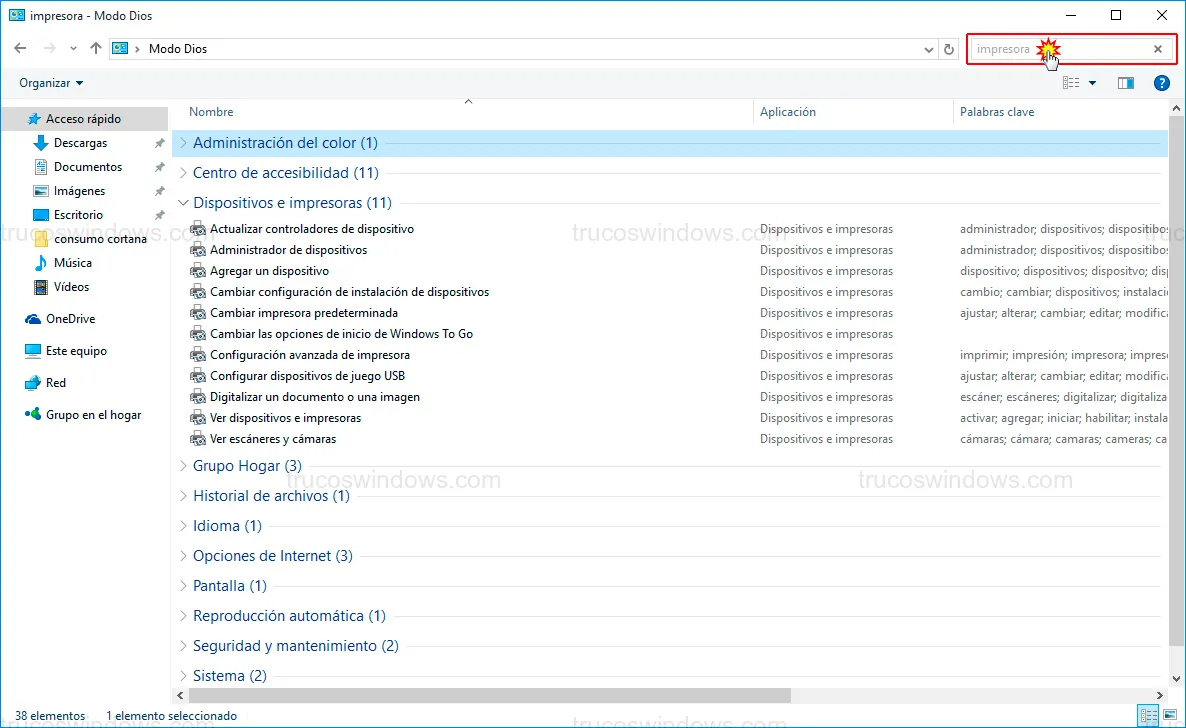Clear the search box with X
1186x728 pixels.
pyautogui.click(x=1158, y=49)
